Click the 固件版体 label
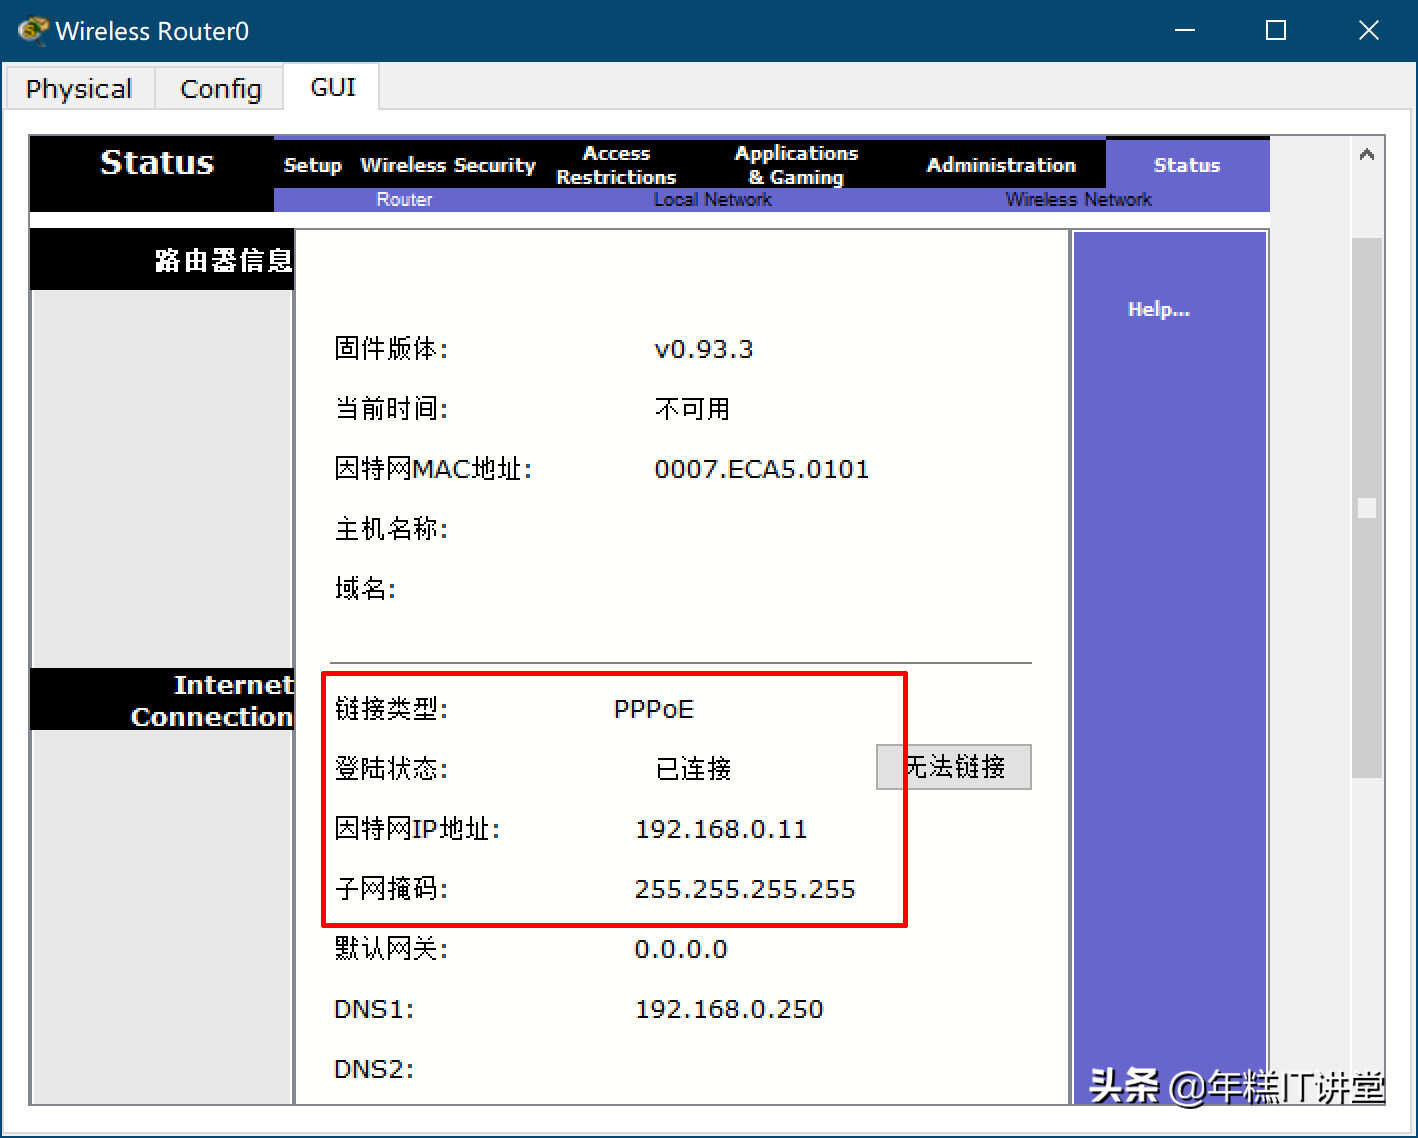1418x1138 pixels. (x=391, y=348)
